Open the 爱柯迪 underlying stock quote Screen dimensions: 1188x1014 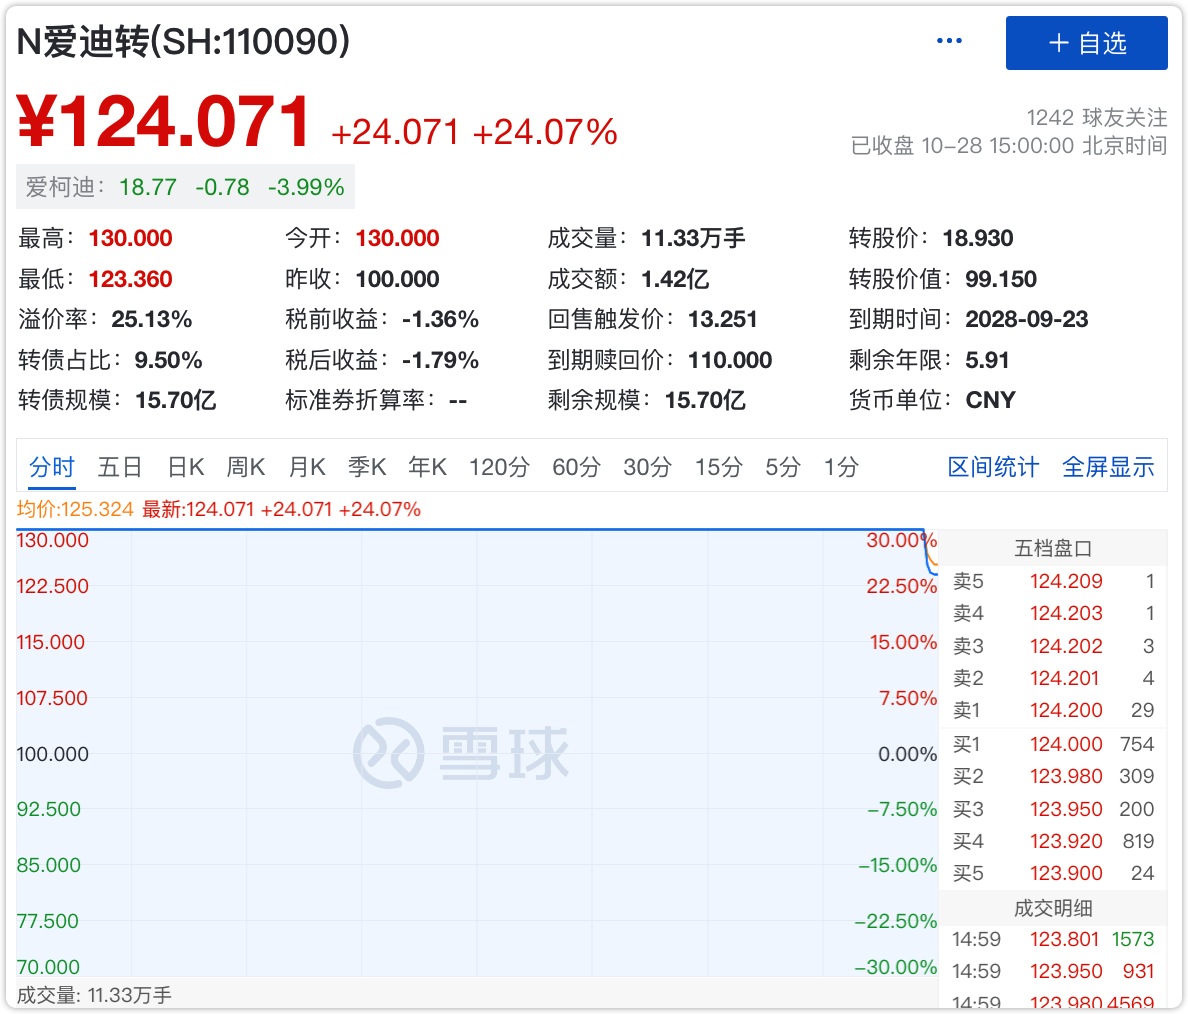185,187
